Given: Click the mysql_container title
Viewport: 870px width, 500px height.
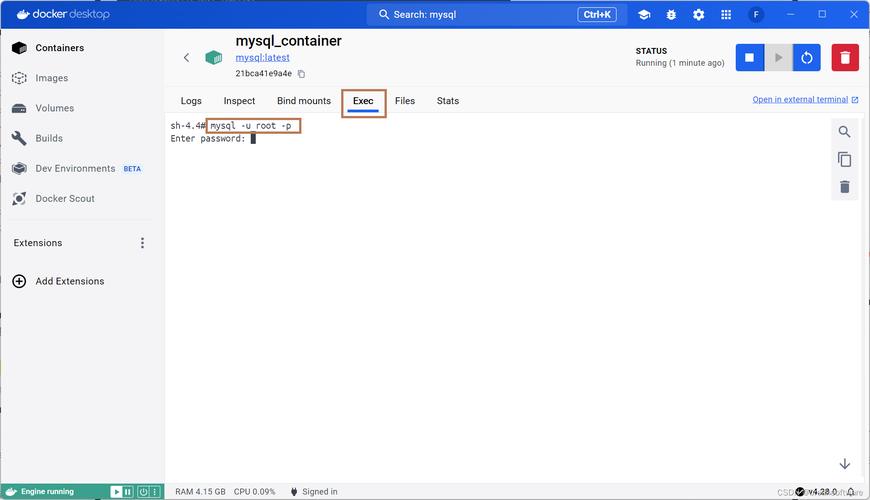Looking at the screenshot, I should (289, 41).
